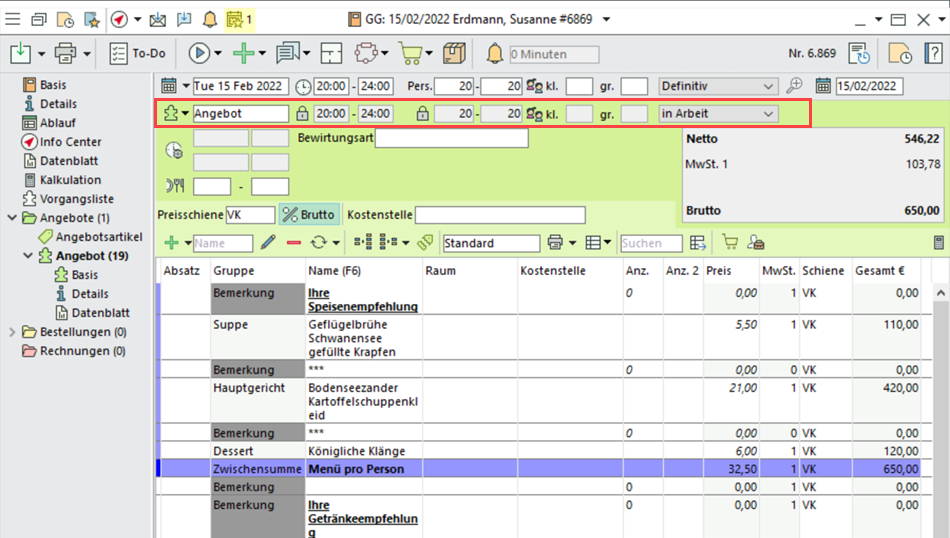This screenshot has height=538, width=950.
Task: Click the pencil edit icon in article toolbar
Action: click(268, 243)
